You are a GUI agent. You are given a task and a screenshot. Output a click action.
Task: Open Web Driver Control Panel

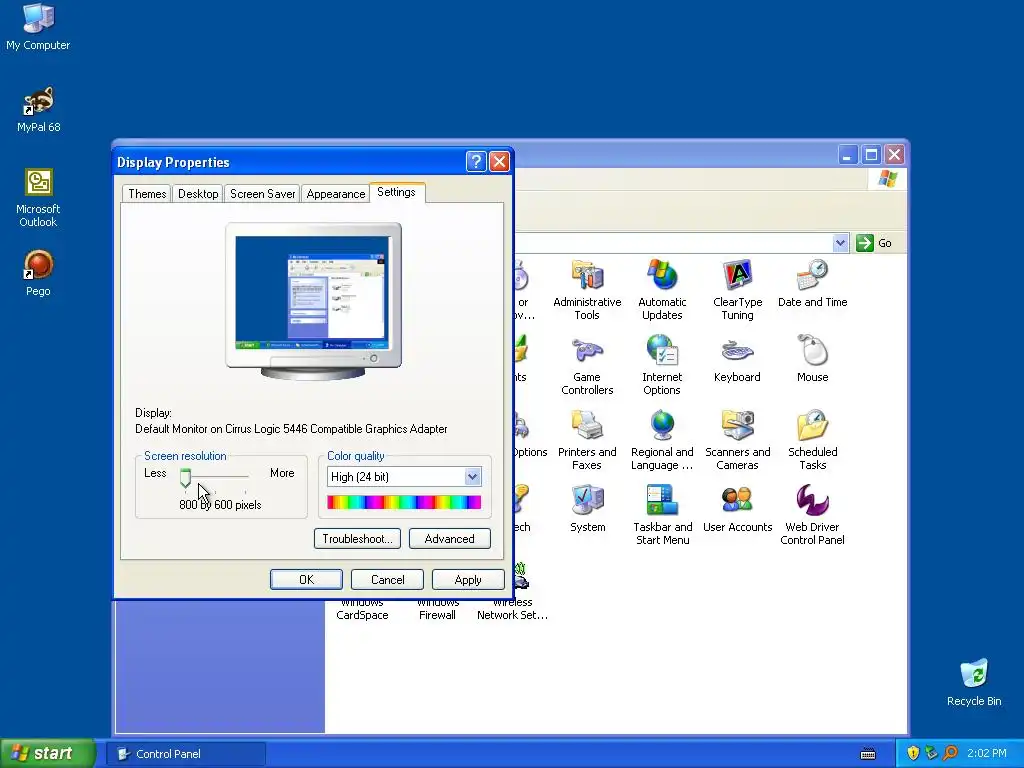click(x=812, y=515)
